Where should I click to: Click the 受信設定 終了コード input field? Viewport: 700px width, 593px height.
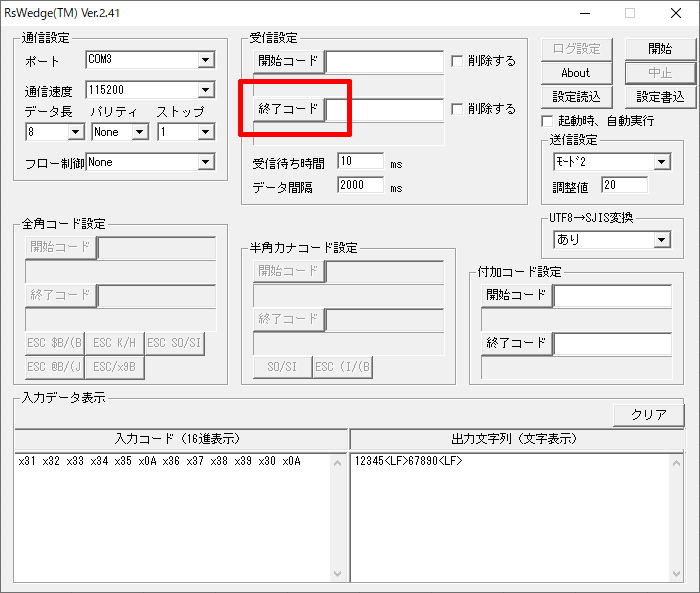point(385,109)
